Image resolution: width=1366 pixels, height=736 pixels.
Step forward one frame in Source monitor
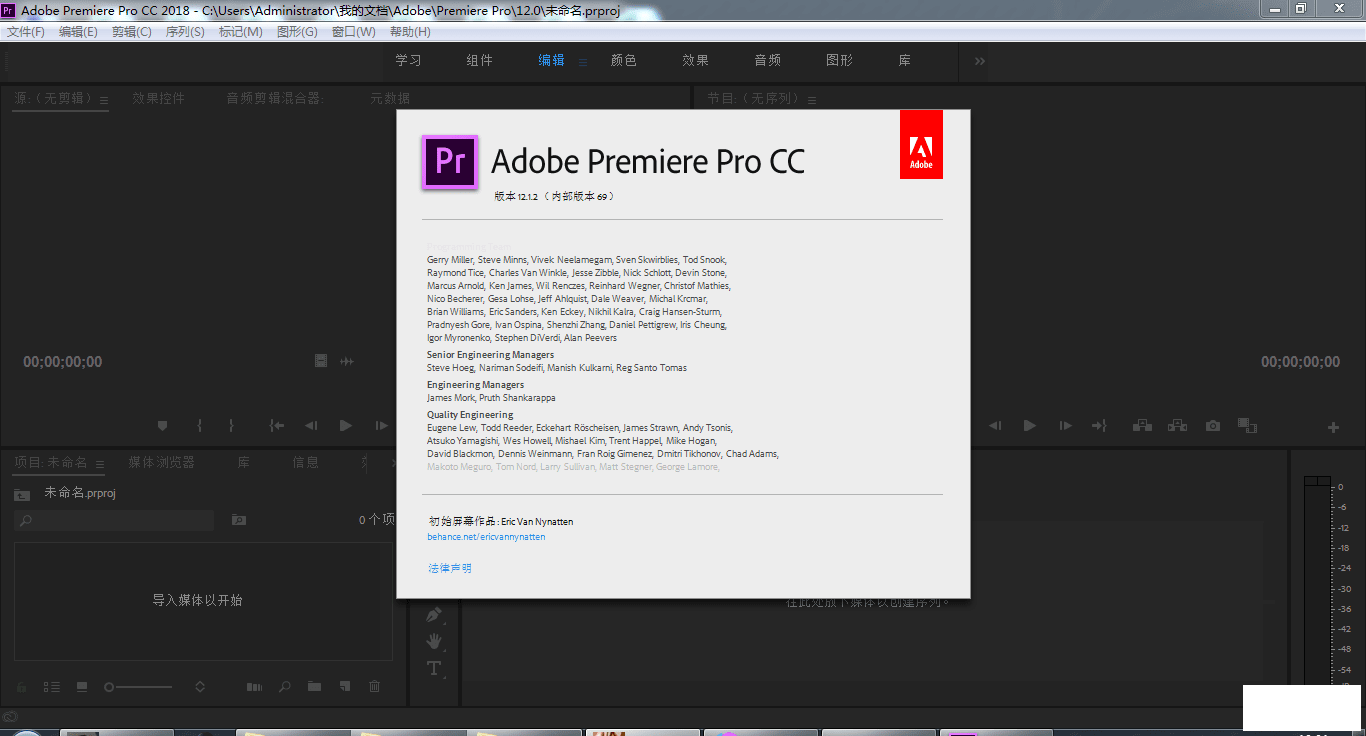[381, 425]
